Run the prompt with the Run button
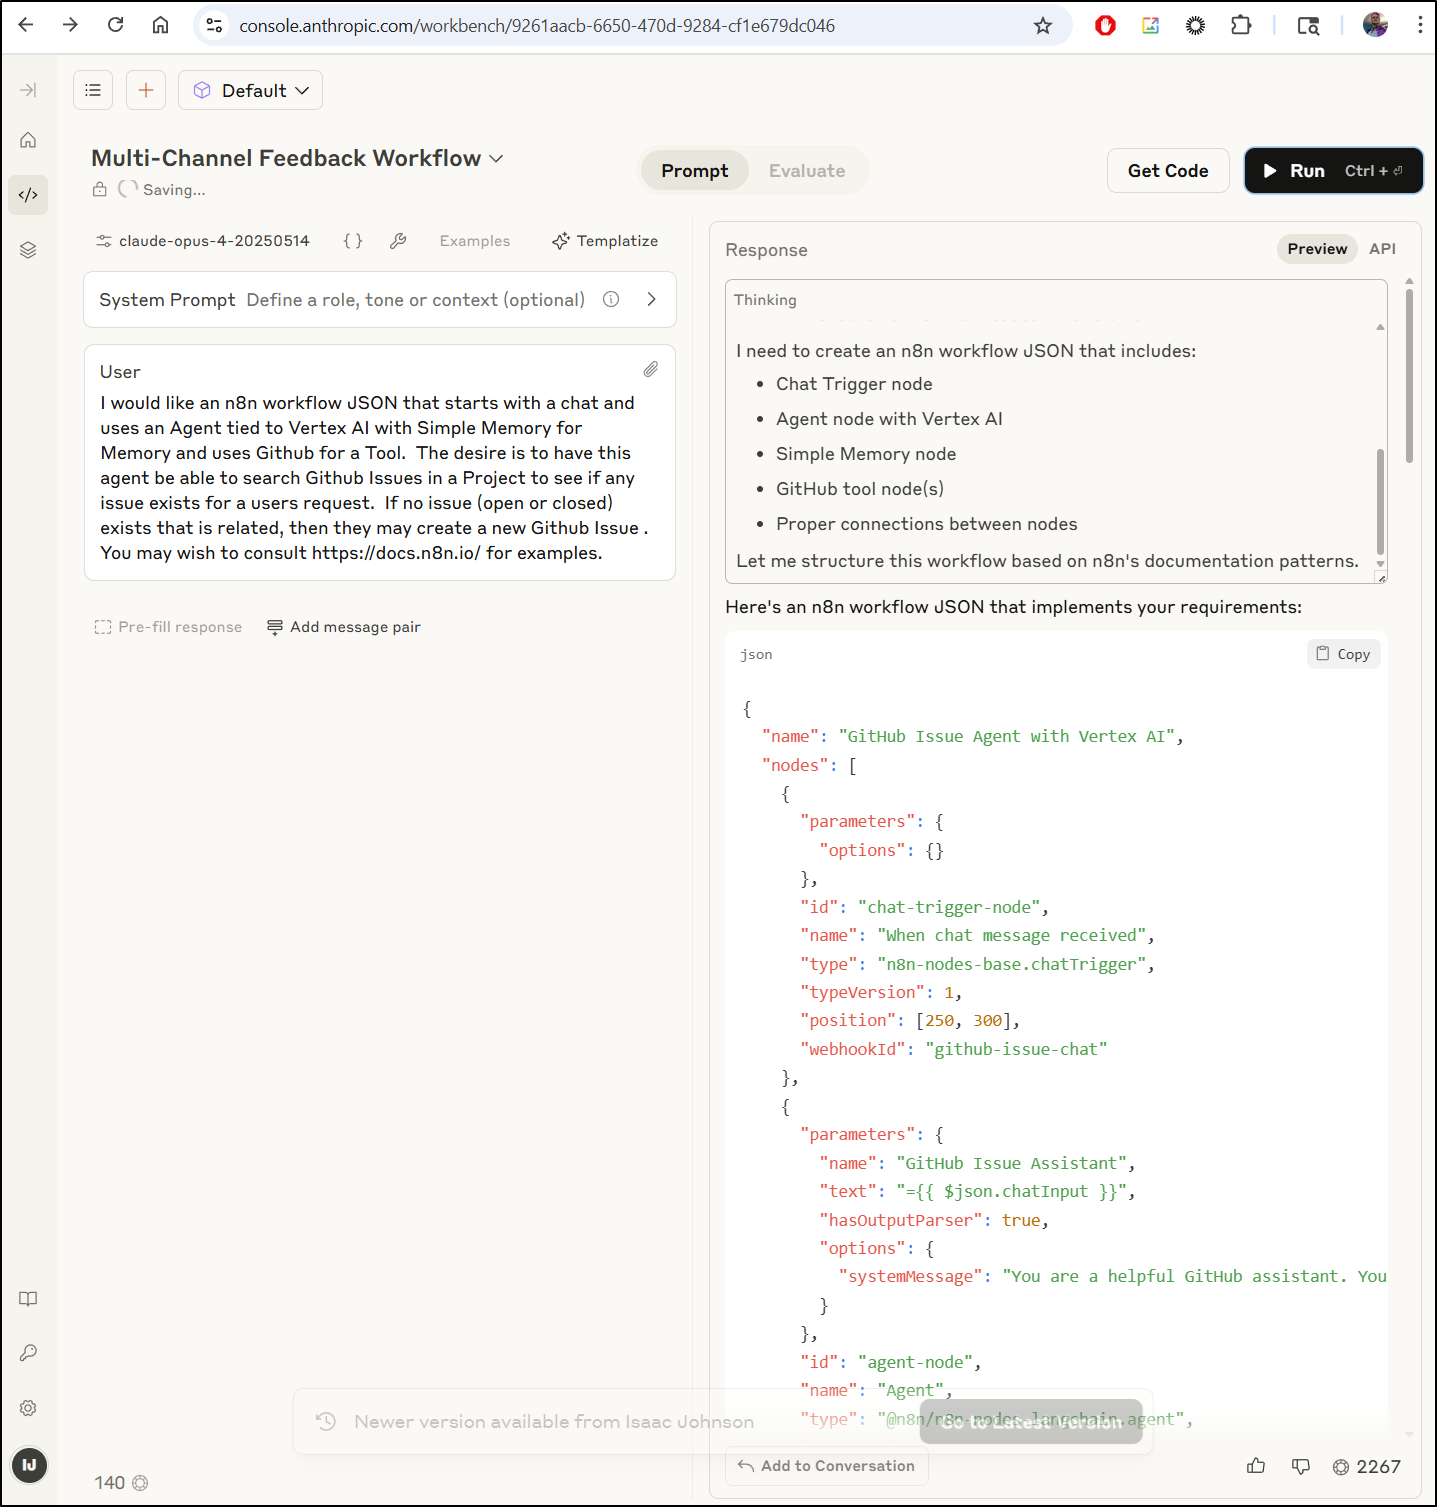 pyautogui.click(x=1333, y=171)
